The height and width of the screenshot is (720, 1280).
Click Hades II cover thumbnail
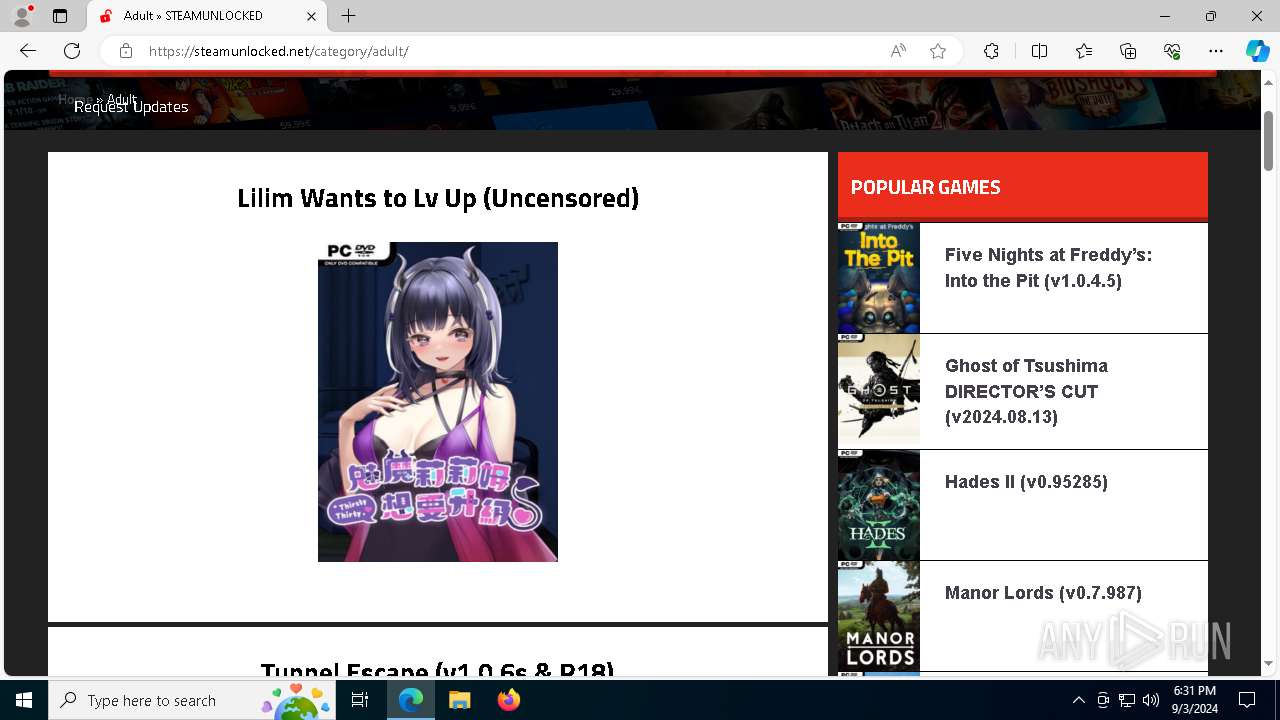pos(879,505)
